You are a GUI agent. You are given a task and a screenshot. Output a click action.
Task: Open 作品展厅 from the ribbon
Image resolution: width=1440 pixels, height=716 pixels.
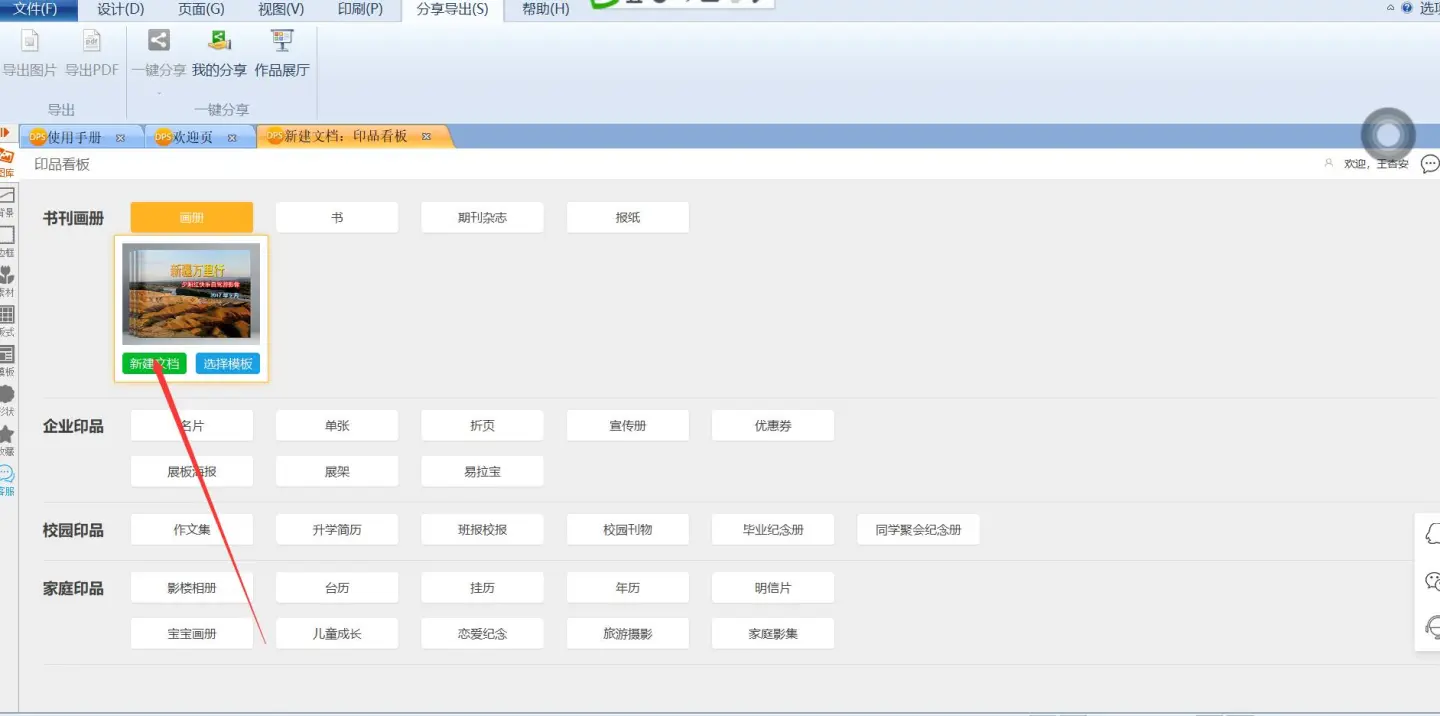tap(282, 53)
